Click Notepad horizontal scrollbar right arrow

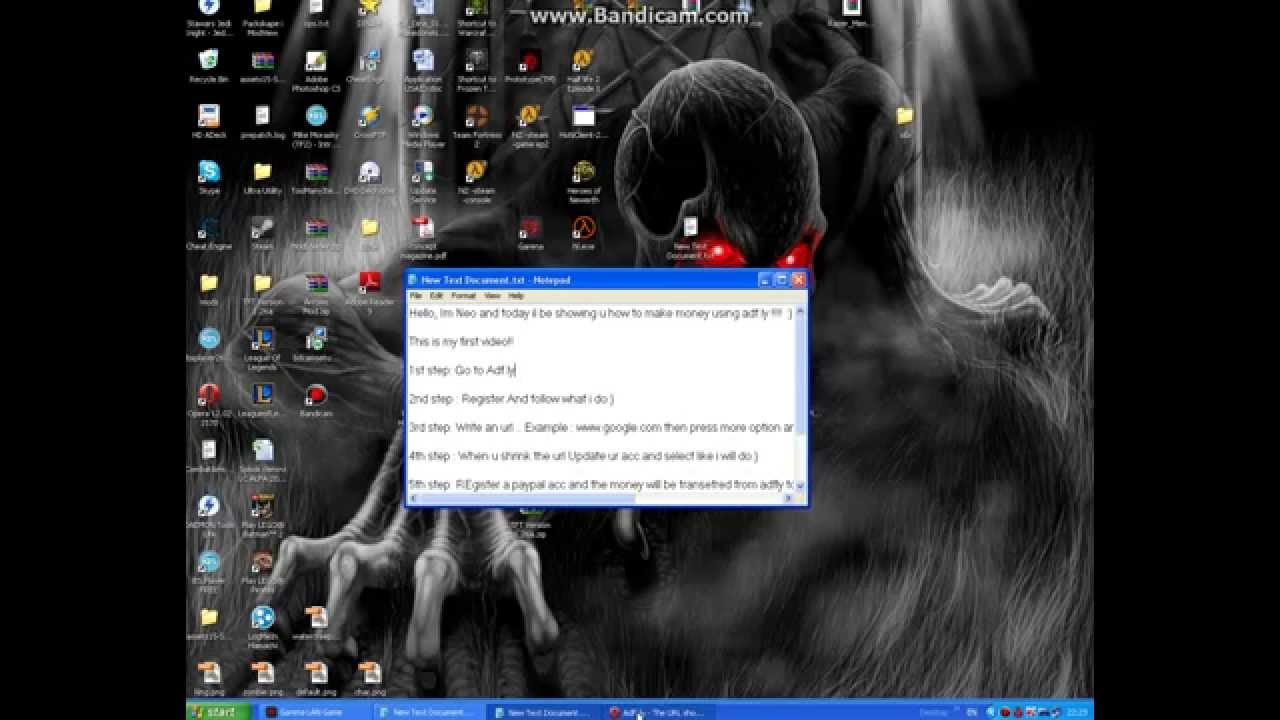(788, 499)
